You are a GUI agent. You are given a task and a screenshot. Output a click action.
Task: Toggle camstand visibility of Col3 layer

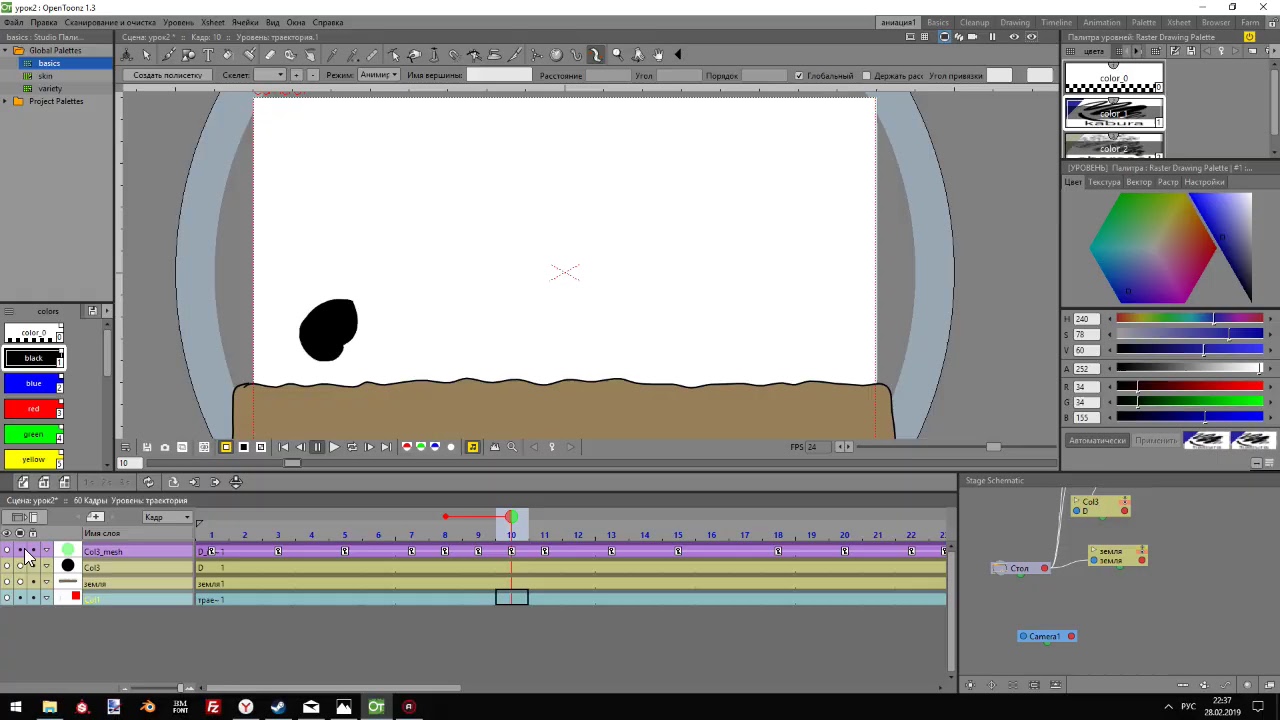click(20, 567)
